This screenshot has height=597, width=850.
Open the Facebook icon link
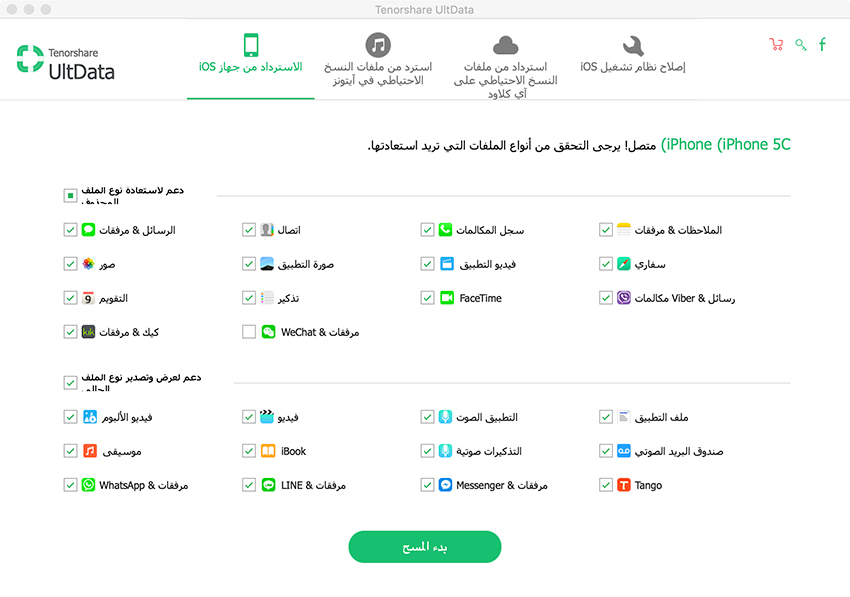(x=822, y=44)
